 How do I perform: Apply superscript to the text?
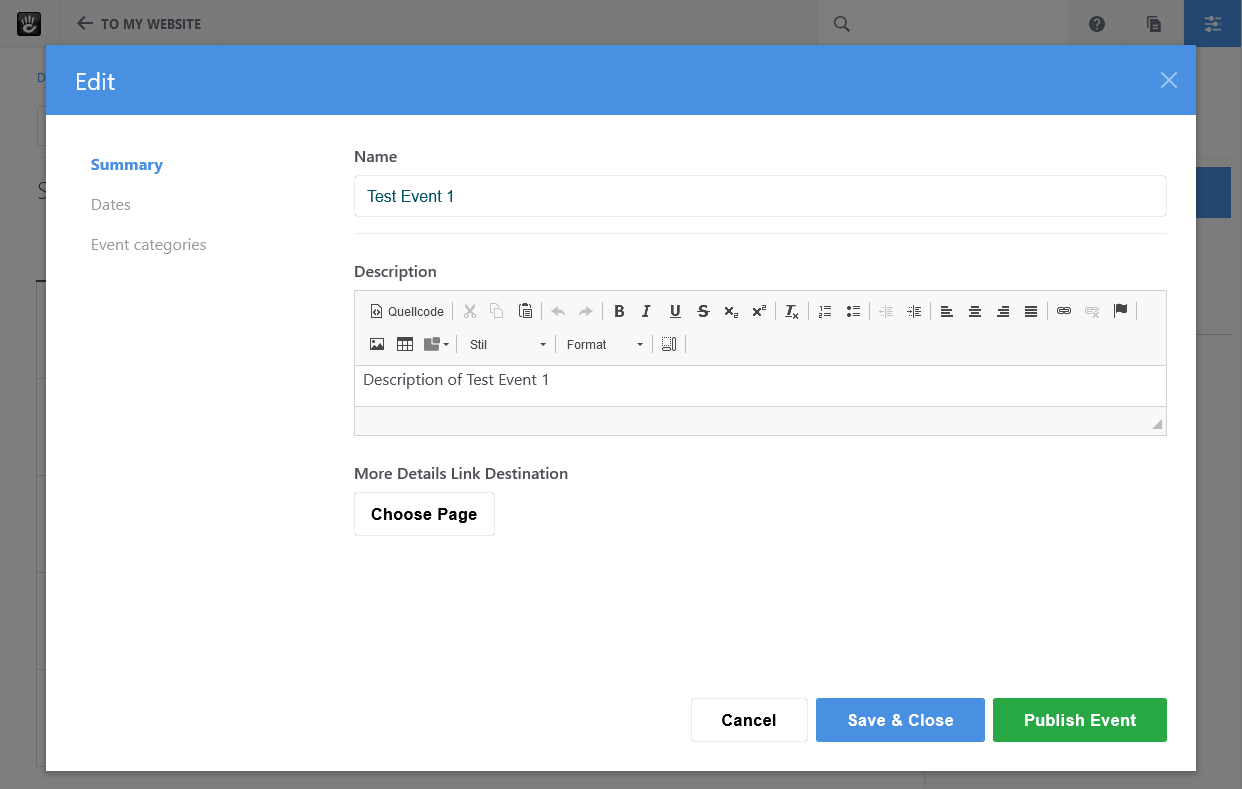click(759, 311)
